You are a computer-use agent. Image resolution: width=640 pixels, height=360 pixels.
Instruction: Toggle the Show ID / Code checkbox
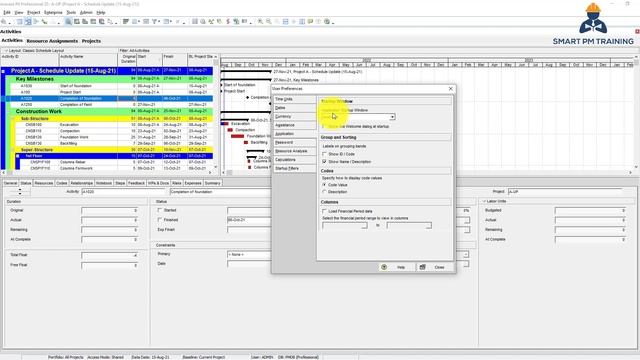tap(324, 154)
